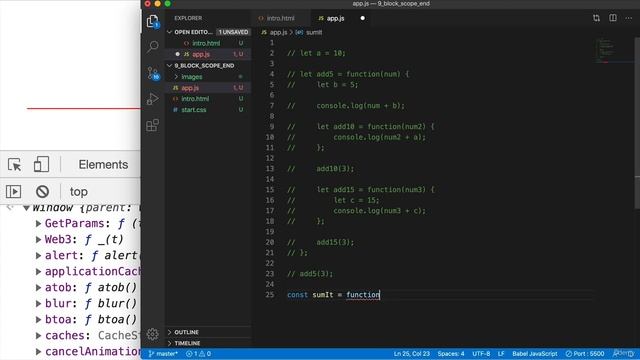
Task: Click the master branch status item
Action: [x=163, y=354]
